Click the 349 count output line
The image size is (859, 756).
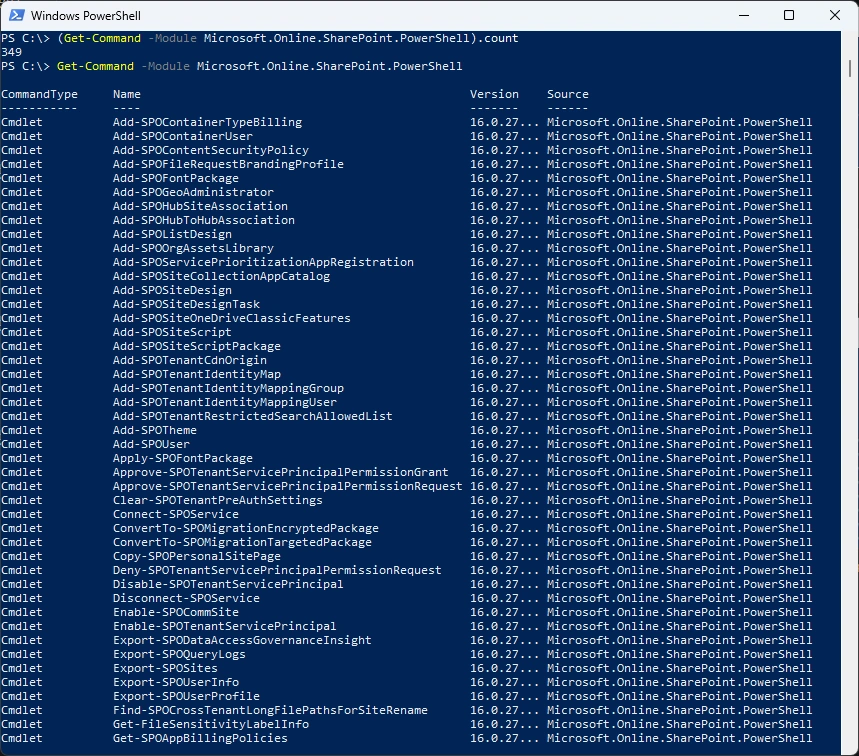click(12, 52)
